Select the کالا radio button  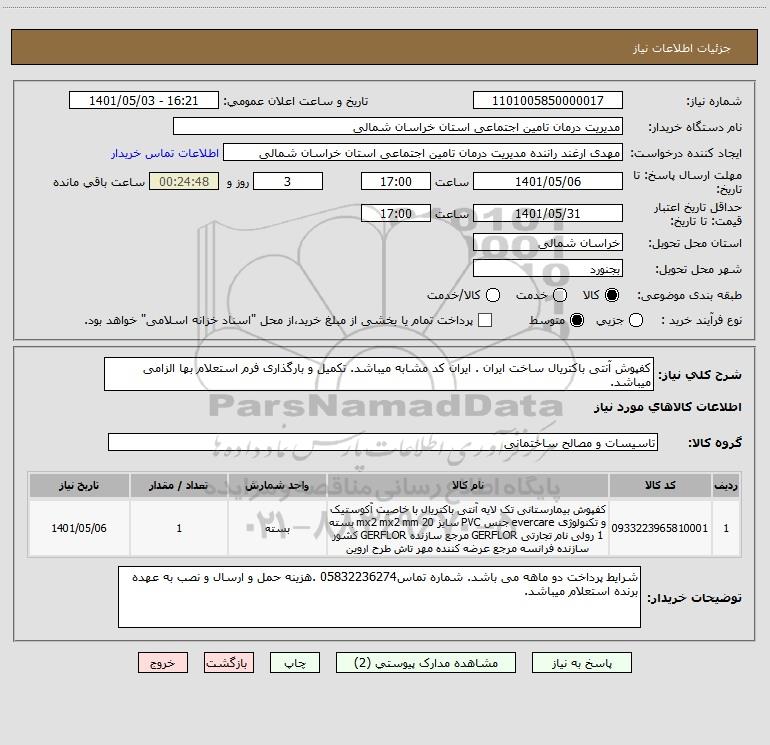coord(612,295)
